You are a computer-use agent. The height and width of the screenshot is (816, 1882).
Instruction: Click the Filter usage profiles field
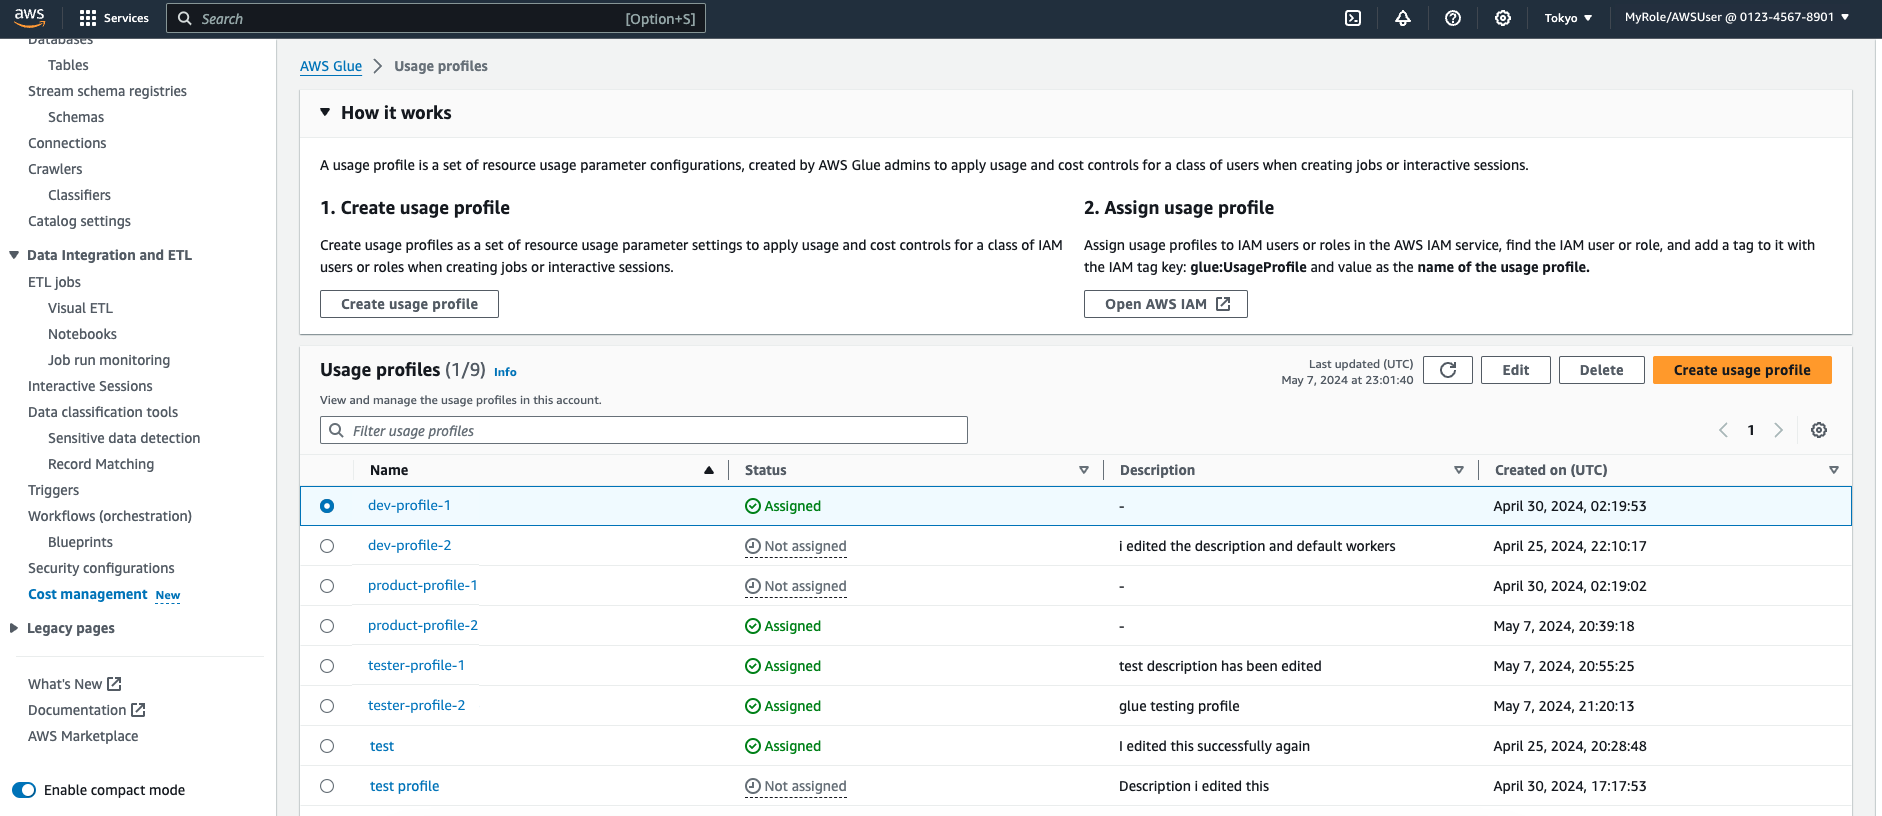pos(643,430)
